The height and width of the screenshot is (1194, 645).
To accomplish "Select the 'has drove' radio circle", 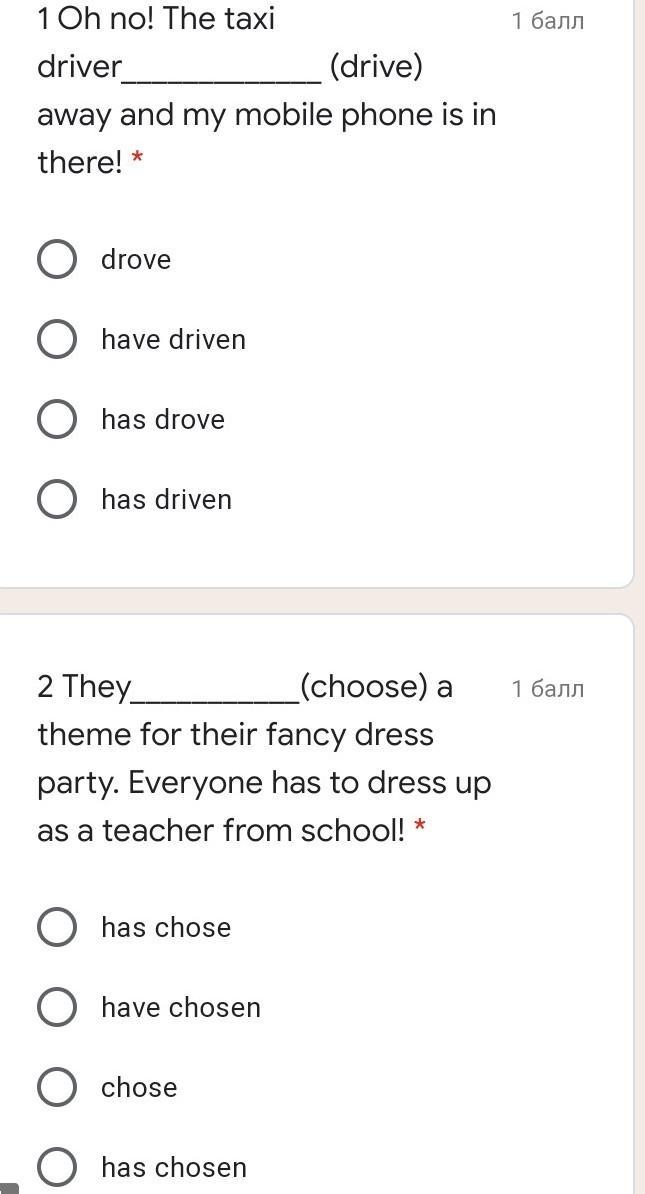I will pyautogui.click(x=57, y=419).
